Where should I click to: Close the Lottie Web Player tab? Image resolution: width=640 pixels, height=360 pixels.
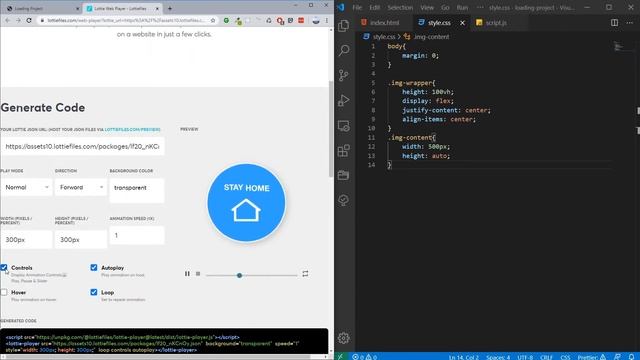[157, 8]
